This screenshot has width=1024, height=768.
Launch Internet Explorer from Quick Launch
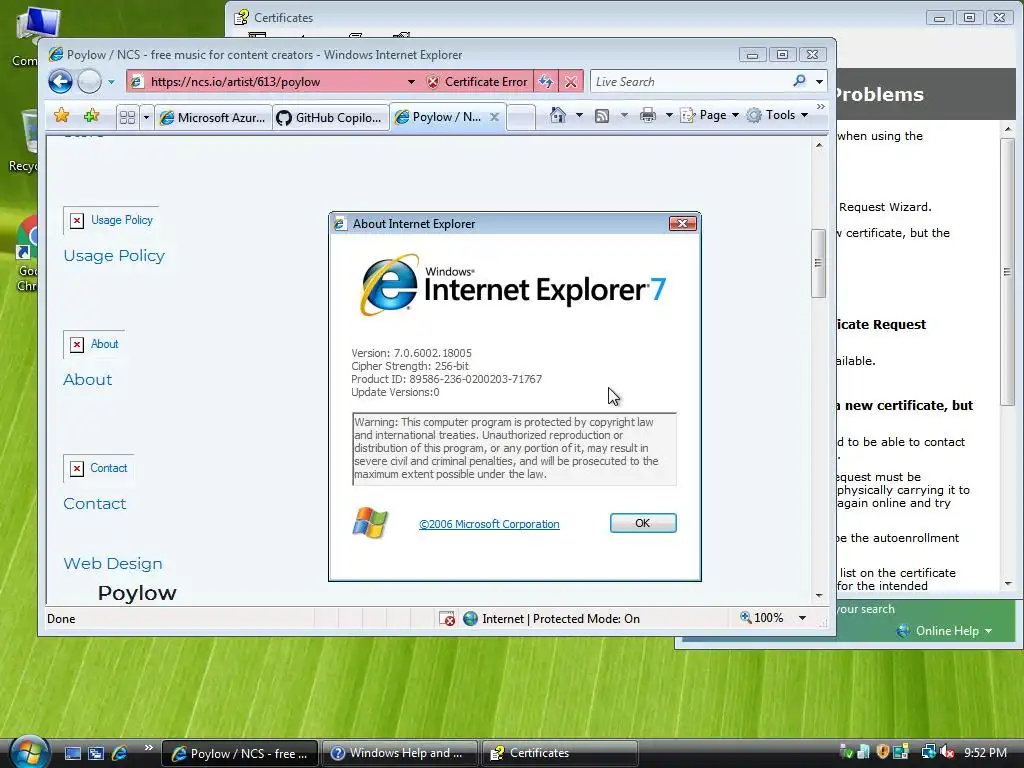click(120, 754)
